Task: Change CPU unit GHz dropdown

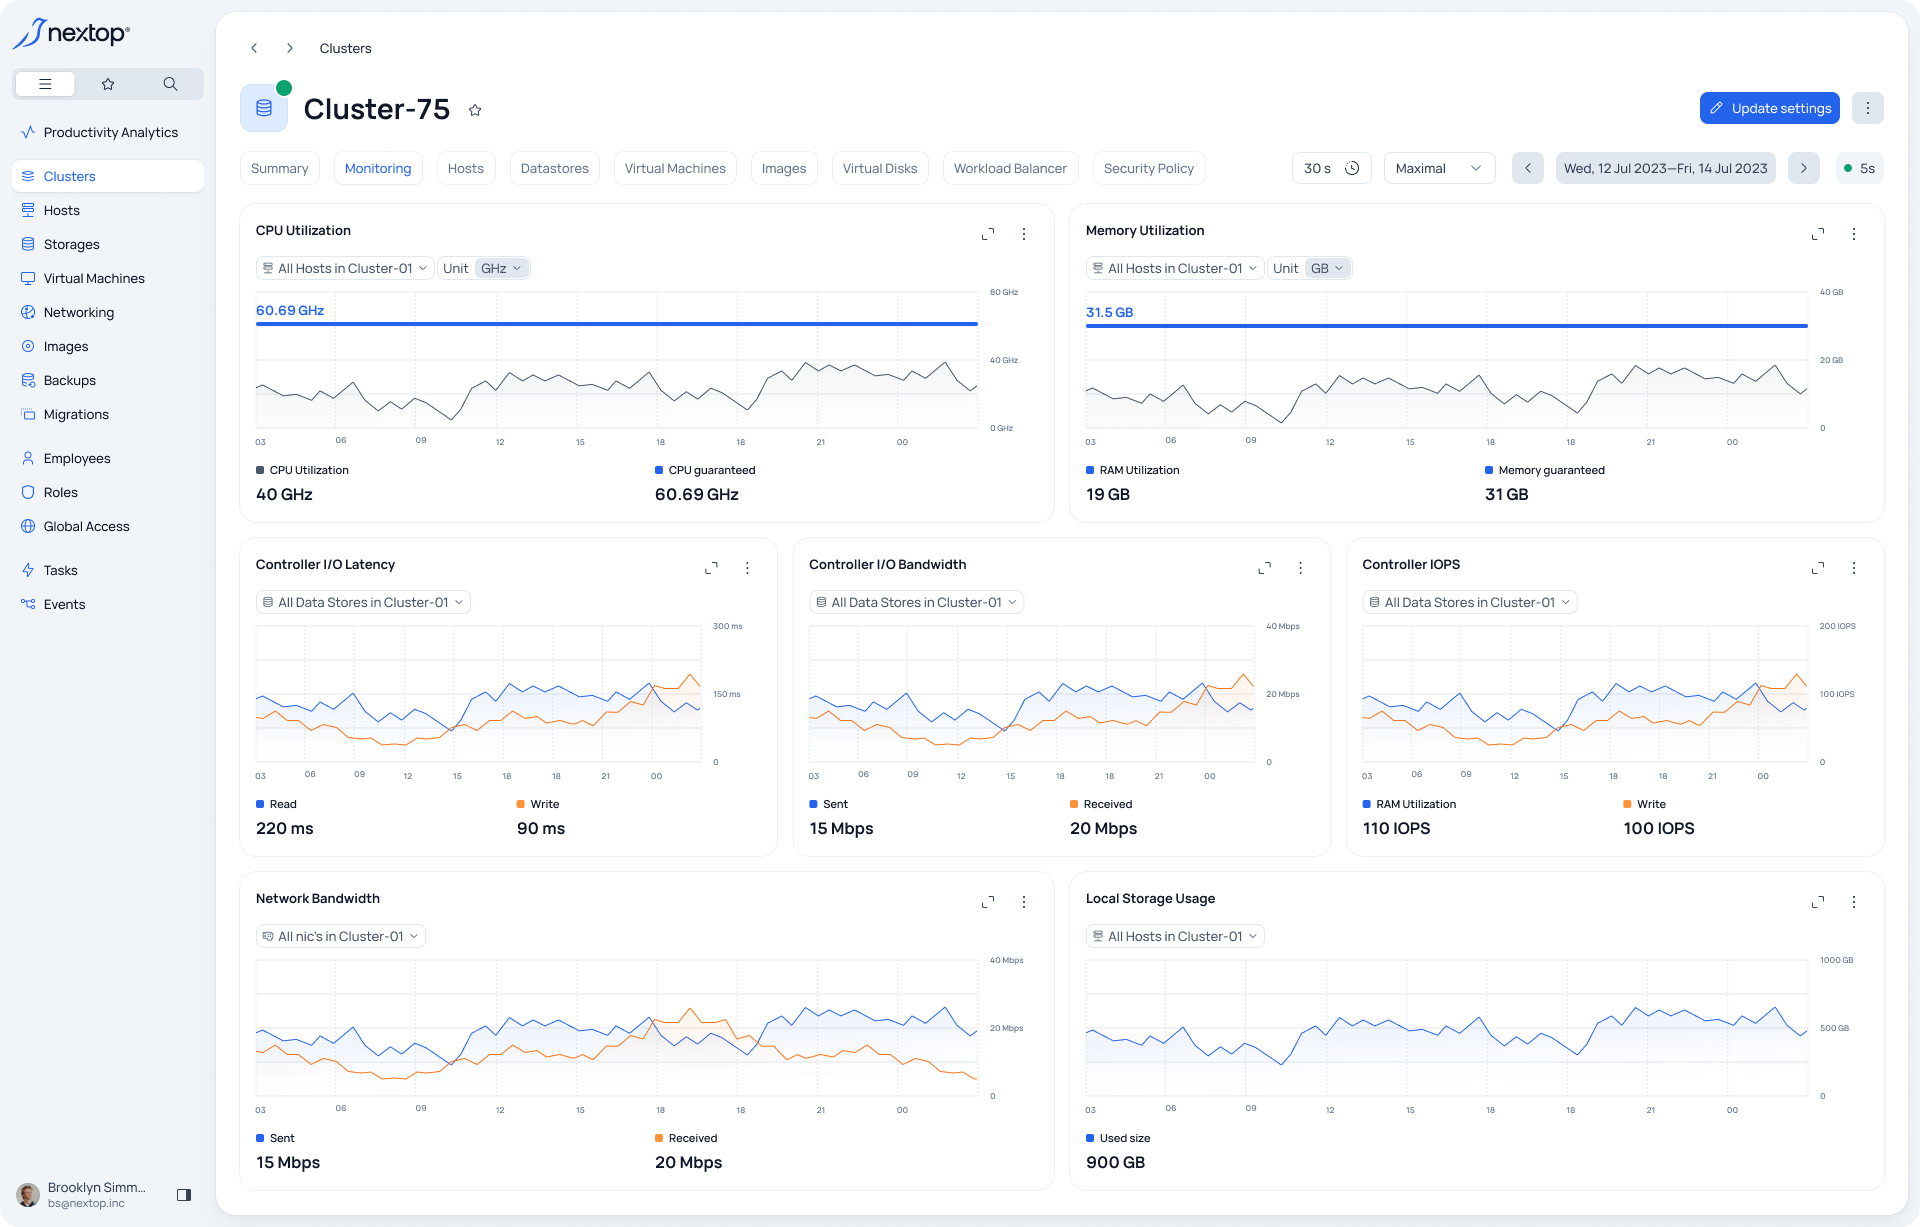Action: coord(502,268)
